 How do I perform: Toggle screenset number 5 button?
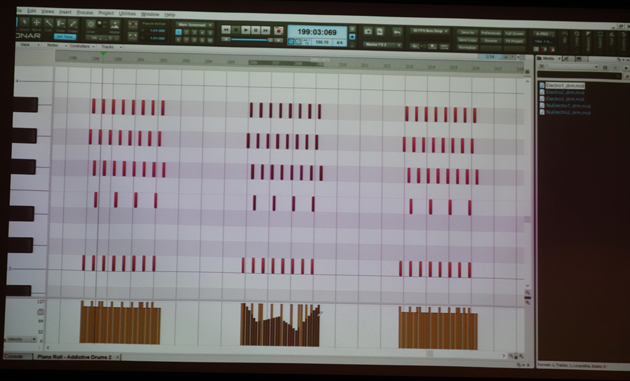coord(210,33)
